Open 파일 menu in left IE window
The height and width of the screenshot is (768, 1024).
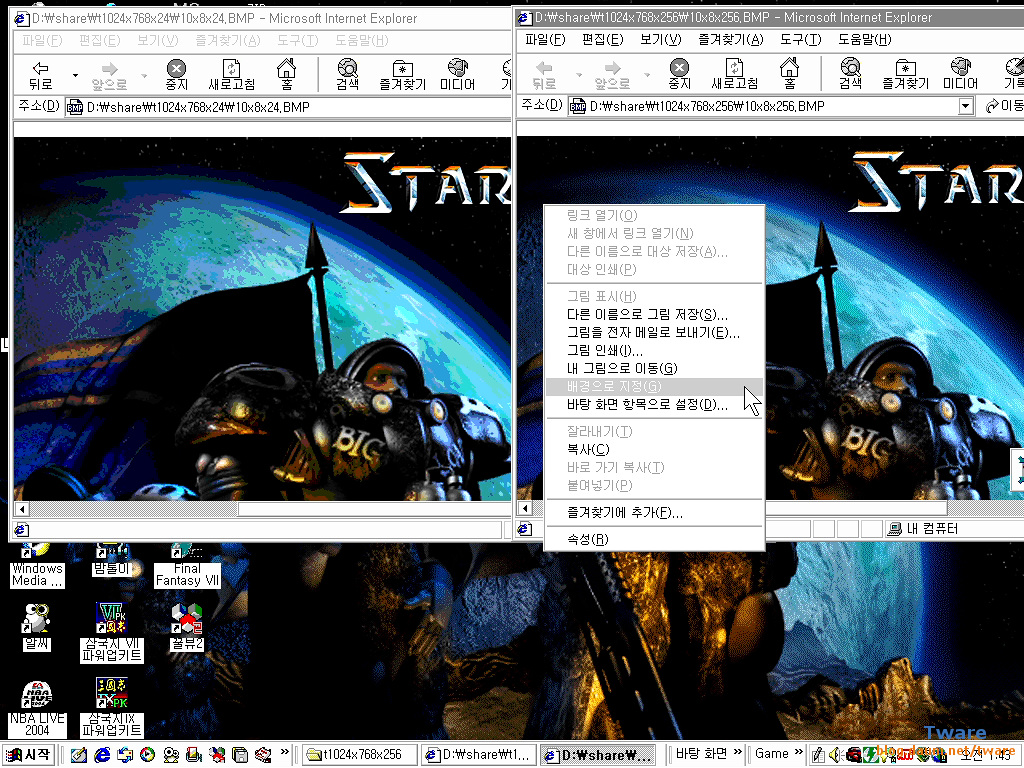[41, 40]
